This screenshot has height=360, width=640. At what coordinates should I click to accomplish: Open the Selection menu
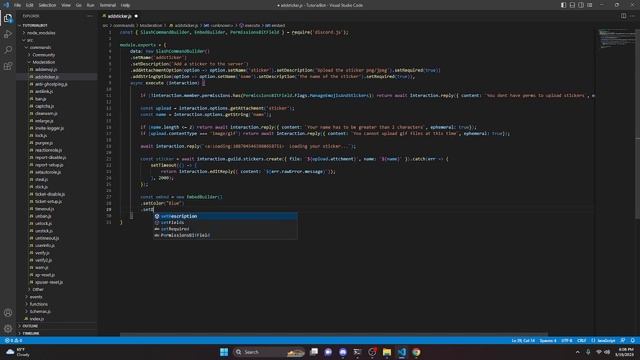[47, 5]
